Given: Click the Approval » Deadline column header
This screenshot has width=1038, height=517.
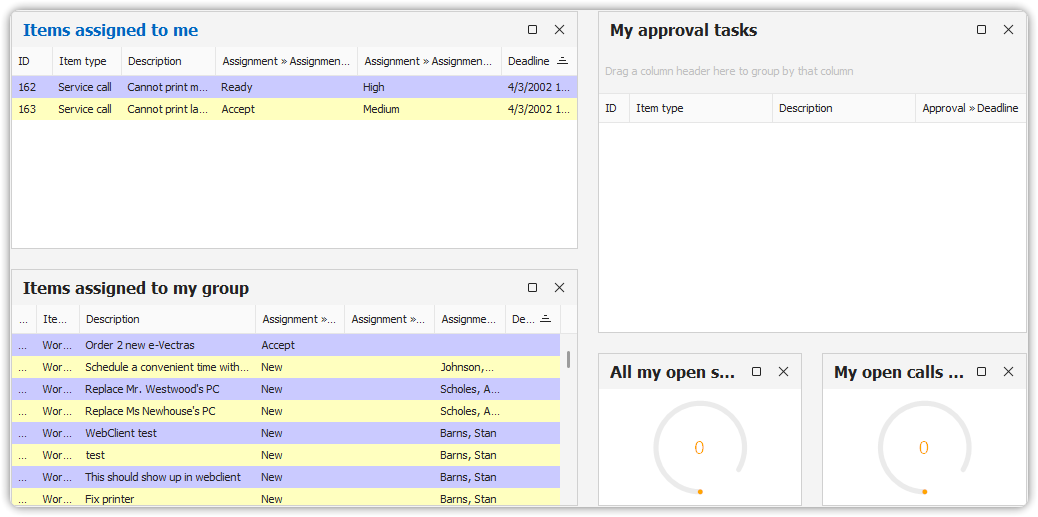Looking at the screenshot, I should coord(969,108).
